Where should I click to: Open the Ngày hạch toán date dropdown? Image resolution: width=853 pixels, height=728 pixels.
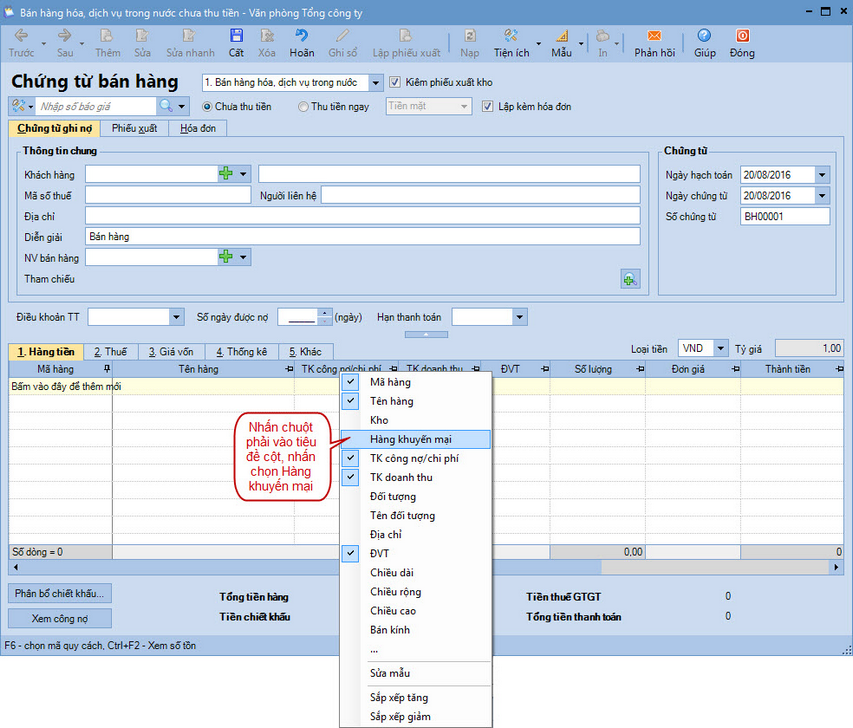[822, 175]
